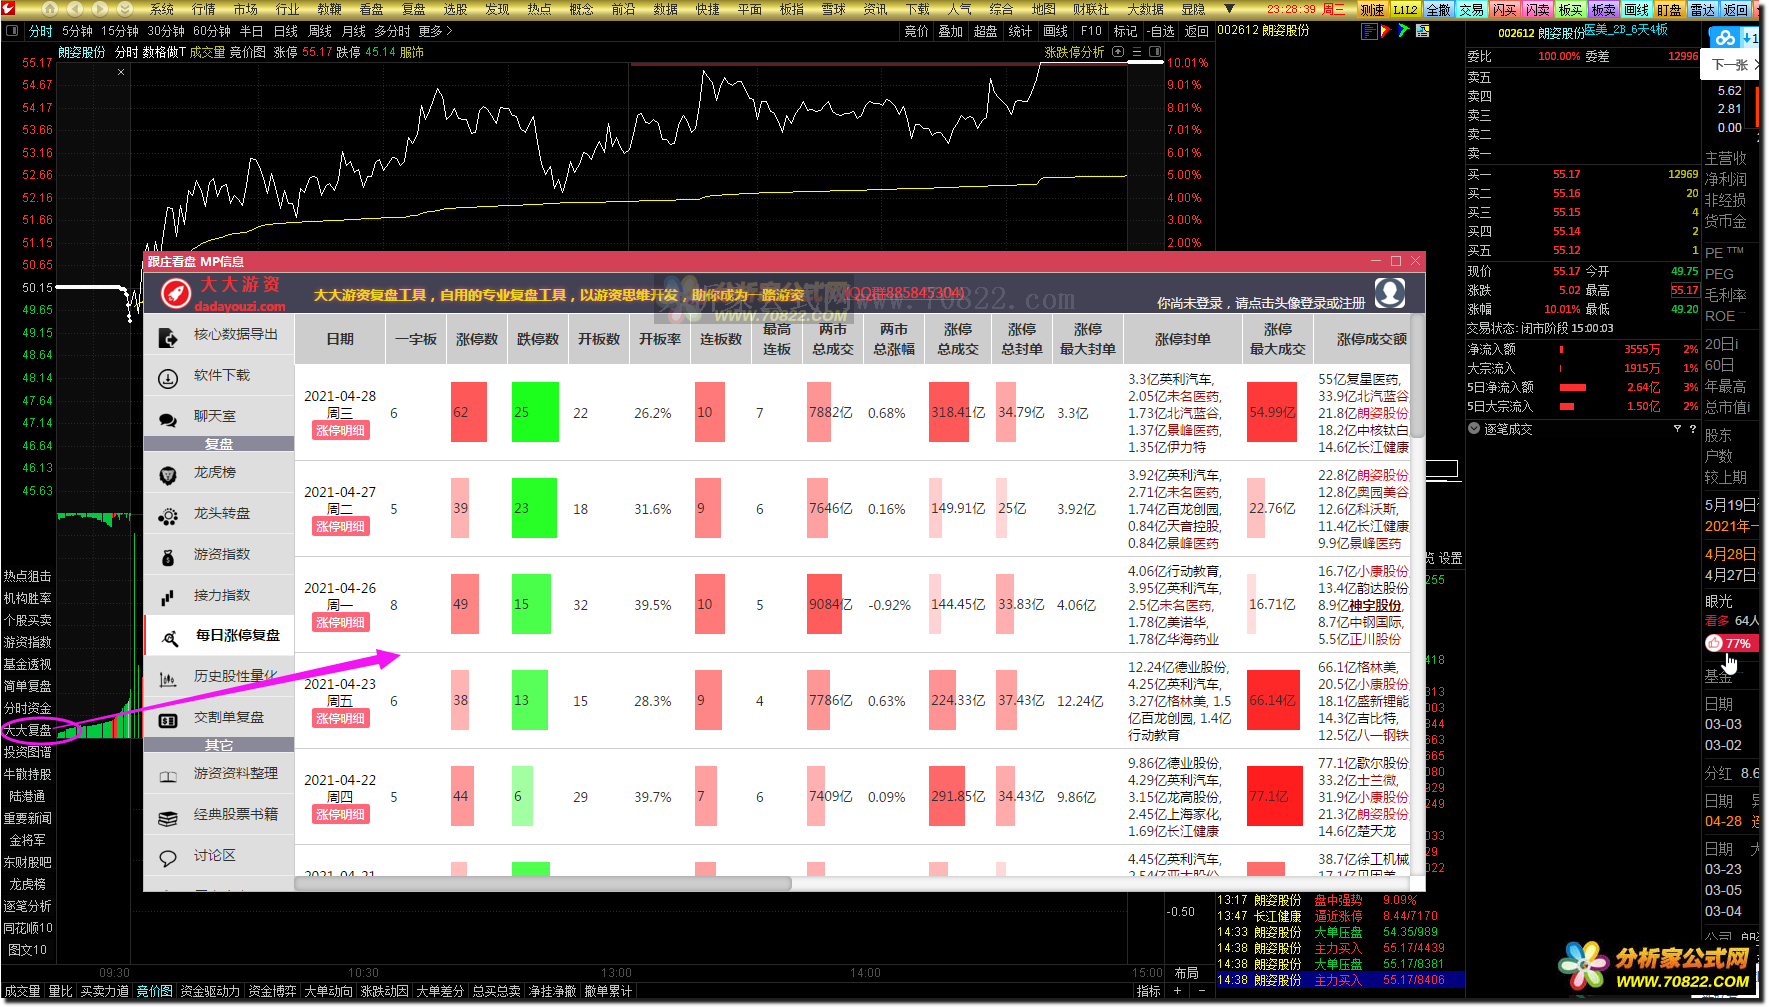Click the 叠加 overlay toolbar item
1769x1007 pixels.
950,31
